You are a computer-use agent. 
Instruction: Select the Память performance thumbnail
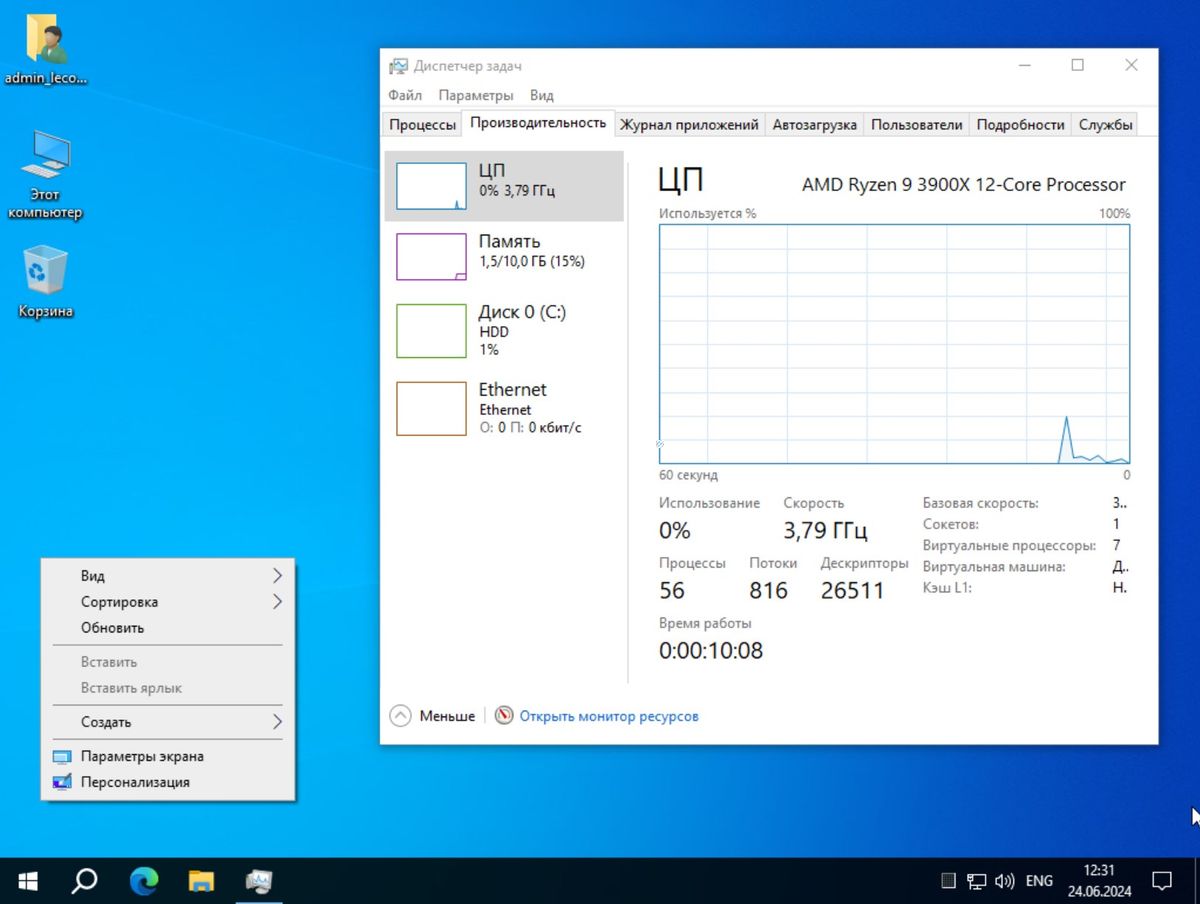pyautogui.click(x=504, y=256)
